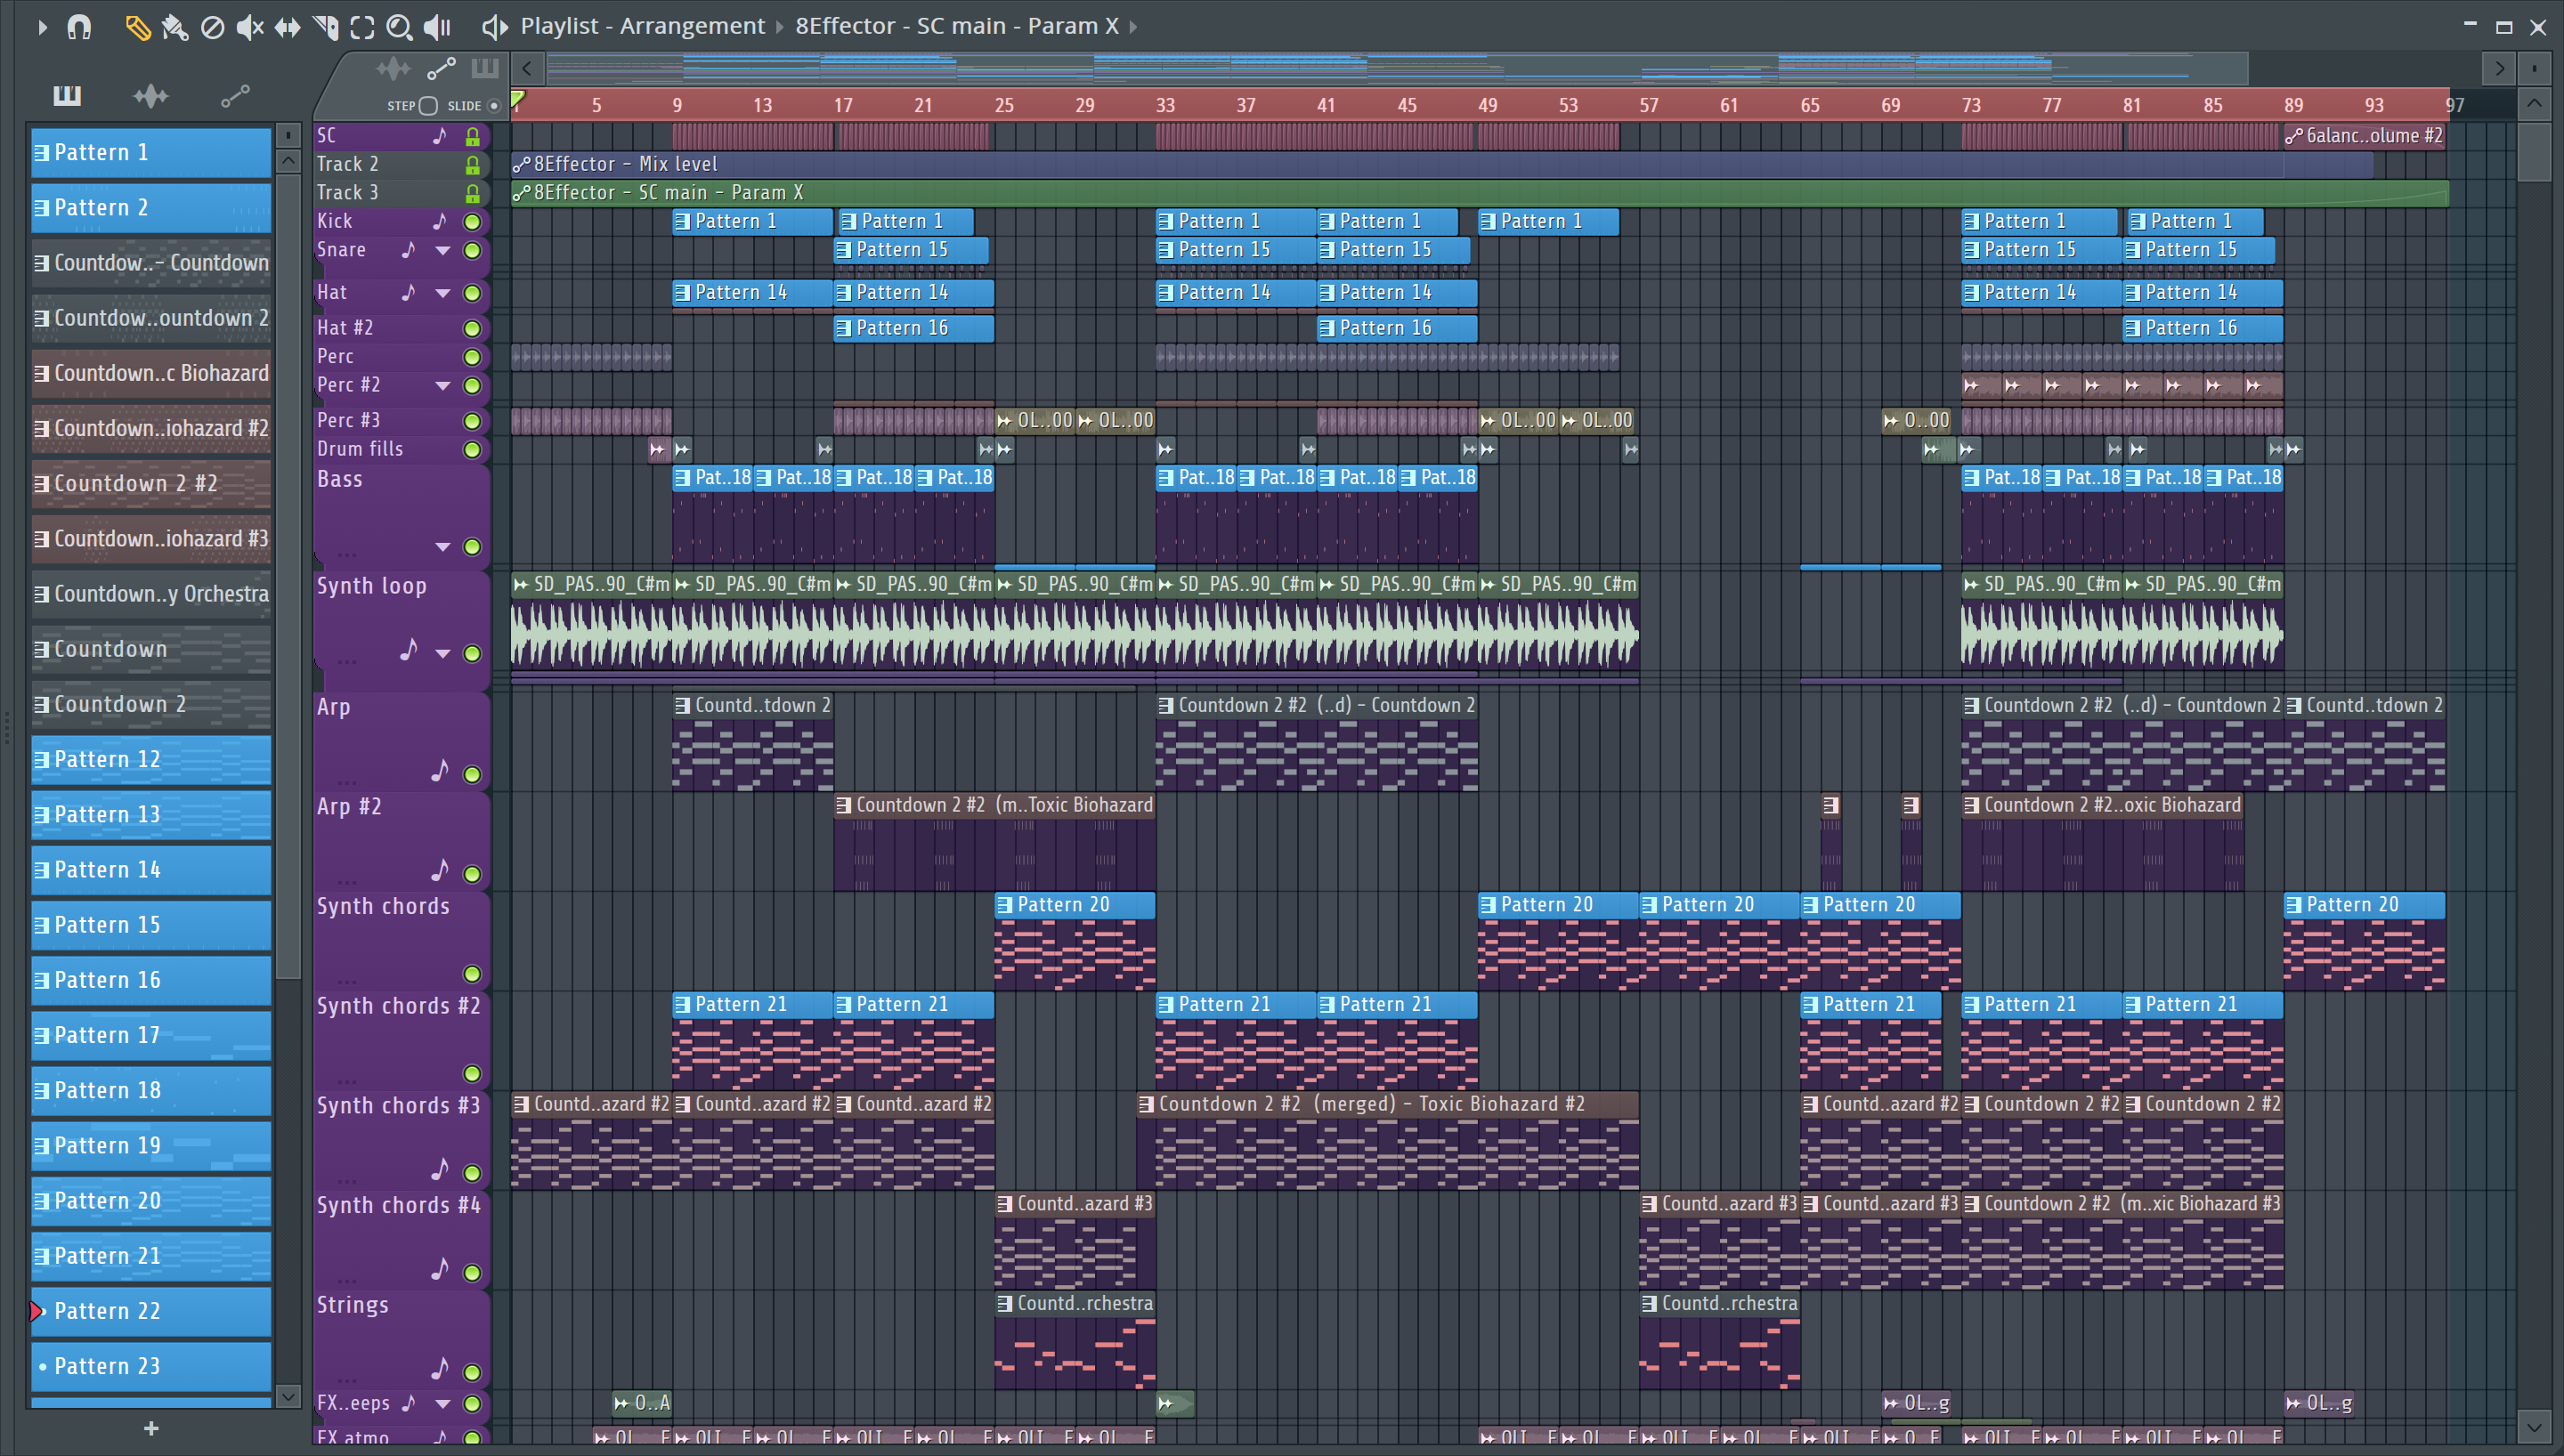Show pattern clips in the picker
2564x1456 pixels.
(x=67, y=96)
